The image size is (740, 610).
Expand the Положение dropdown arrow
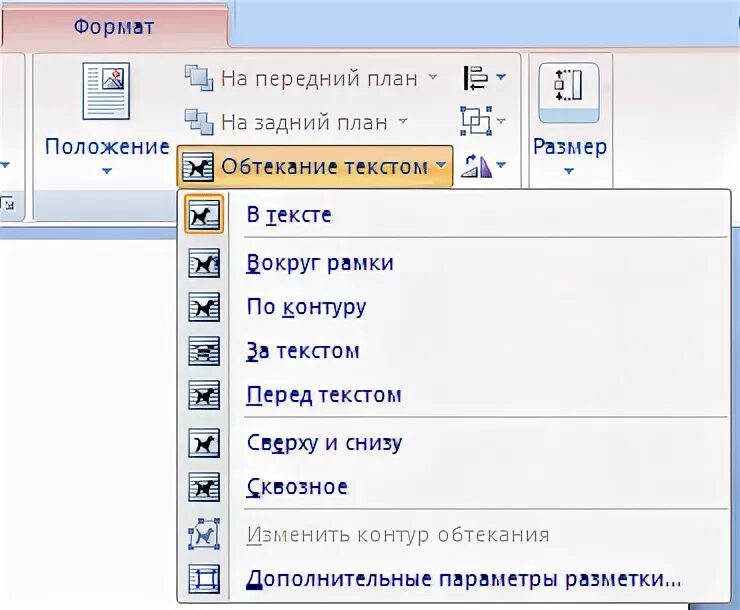click(x=107, y=171)
